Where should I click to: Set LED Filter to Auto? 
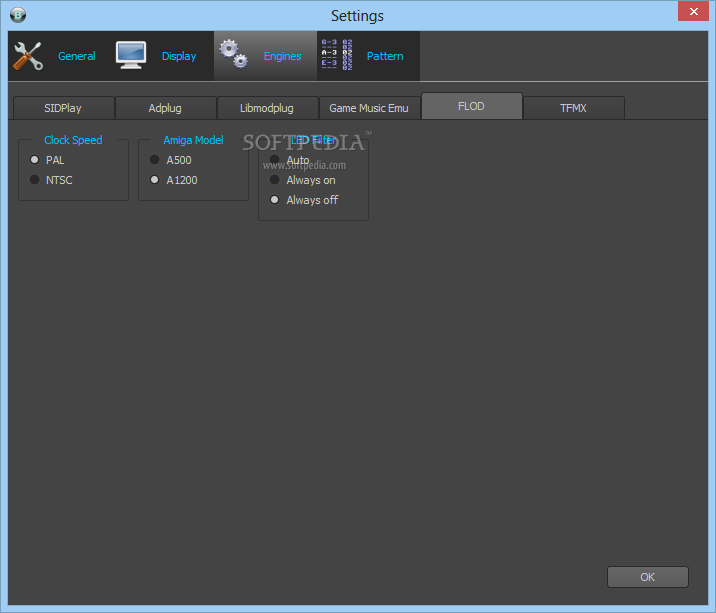click(x=289, y=160)
